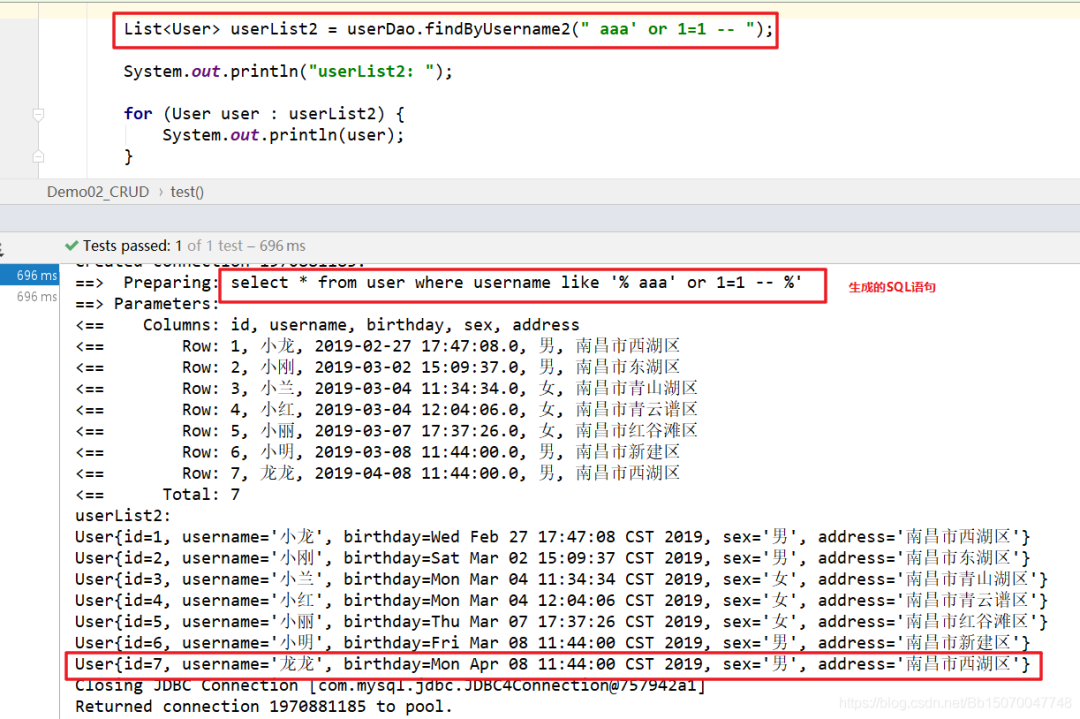Click console 'Row: 3, 小兰' line
Screen dimensions: 1080x719
coord(386,389)
